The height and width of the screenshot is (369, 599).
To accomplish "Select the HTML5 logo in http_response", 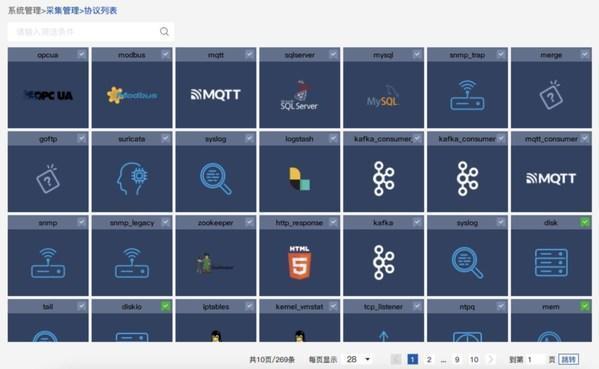I will (300, 262).
